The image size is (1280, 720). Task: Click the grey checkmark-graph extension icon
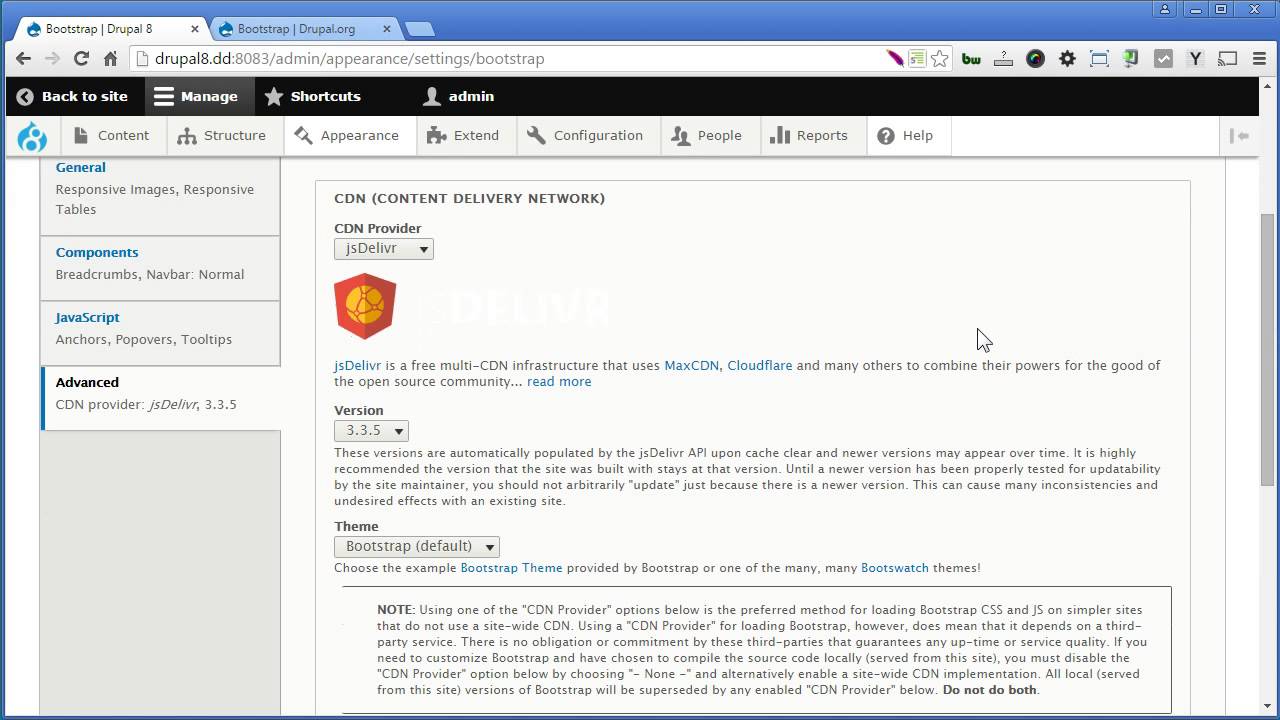[1163, 59]
